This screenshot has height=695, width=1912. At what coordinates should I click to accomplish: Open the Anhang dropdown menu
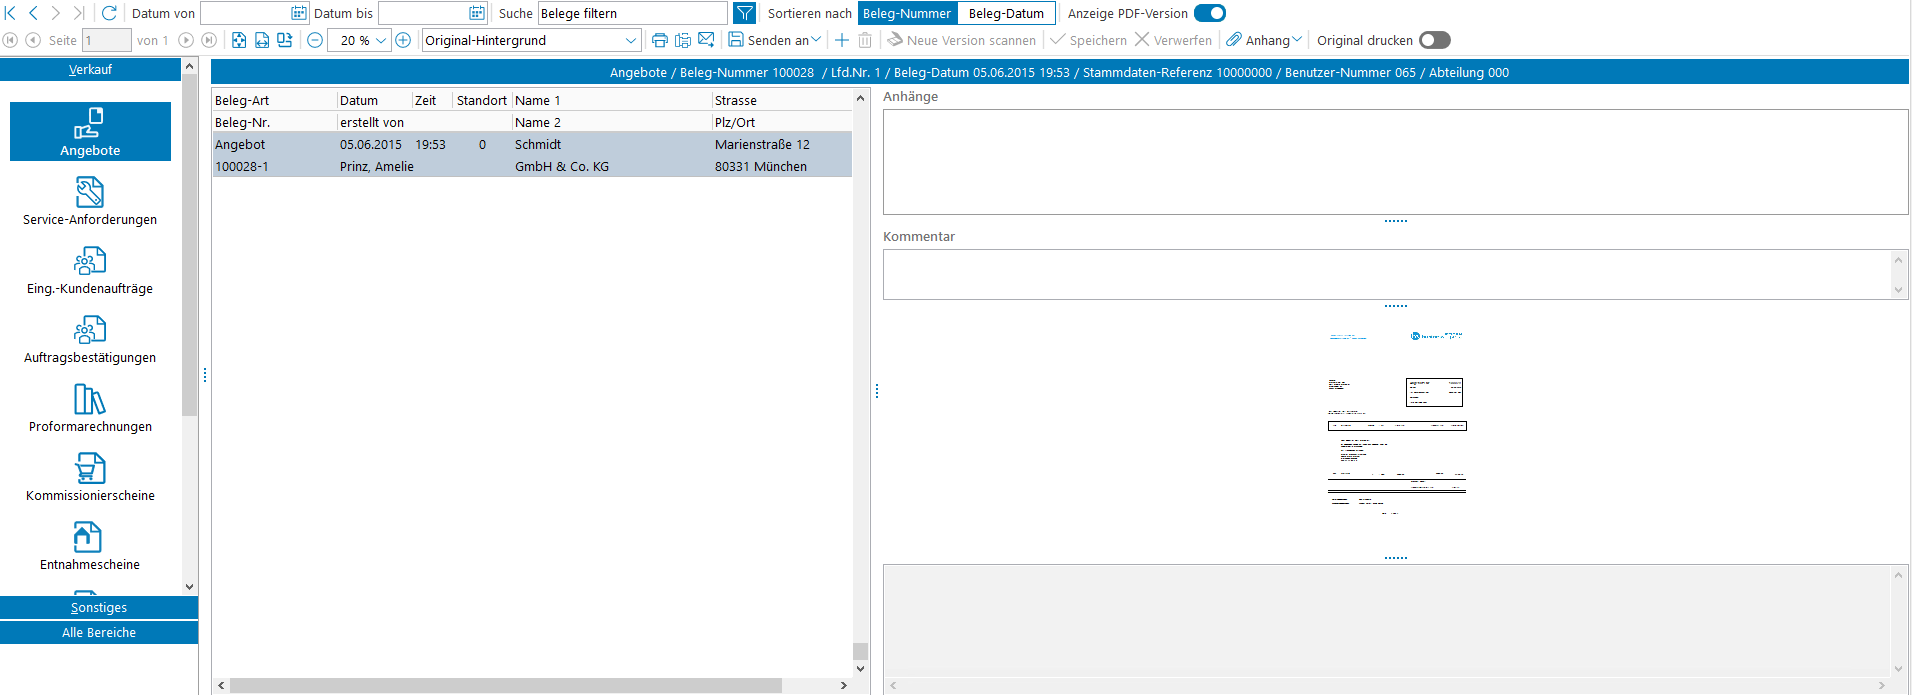[1265, 40]
